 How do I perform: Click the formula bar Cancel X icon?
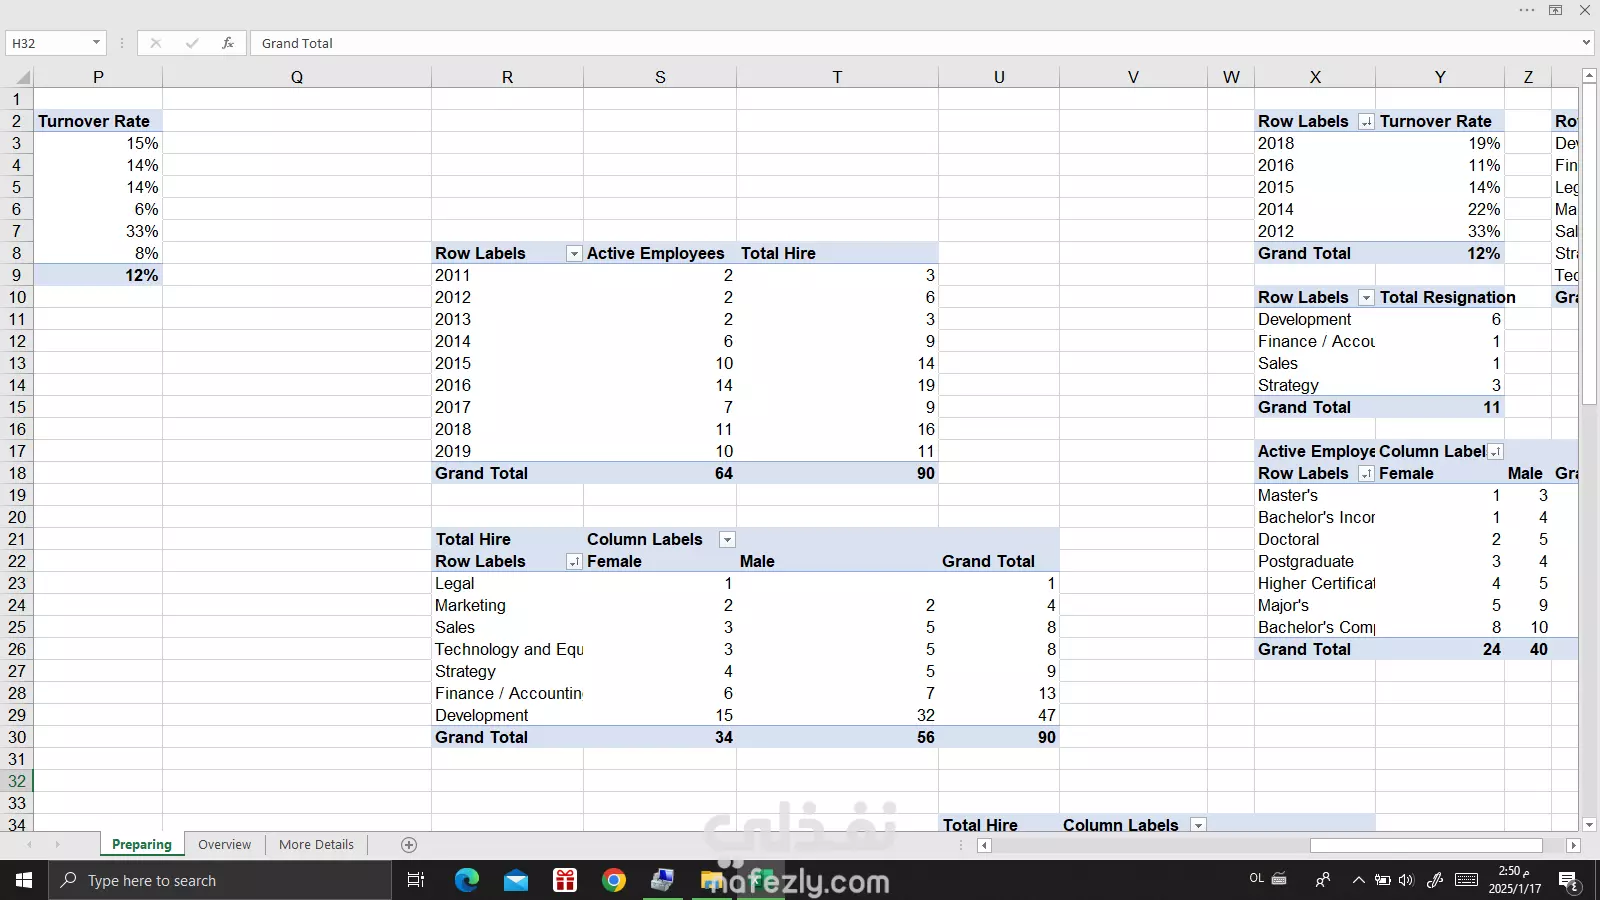click(156, 43)
